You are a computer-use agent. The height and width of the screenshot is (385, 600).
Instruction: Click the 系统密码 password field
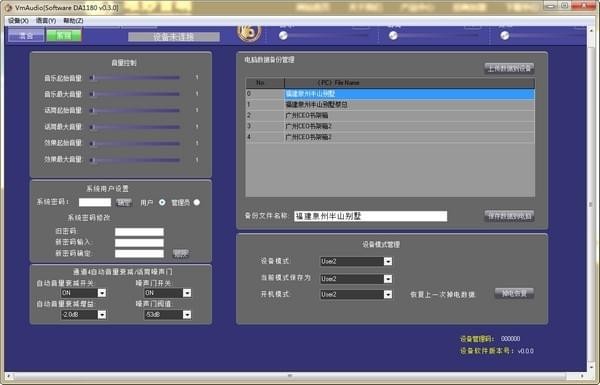coord(95,202)
